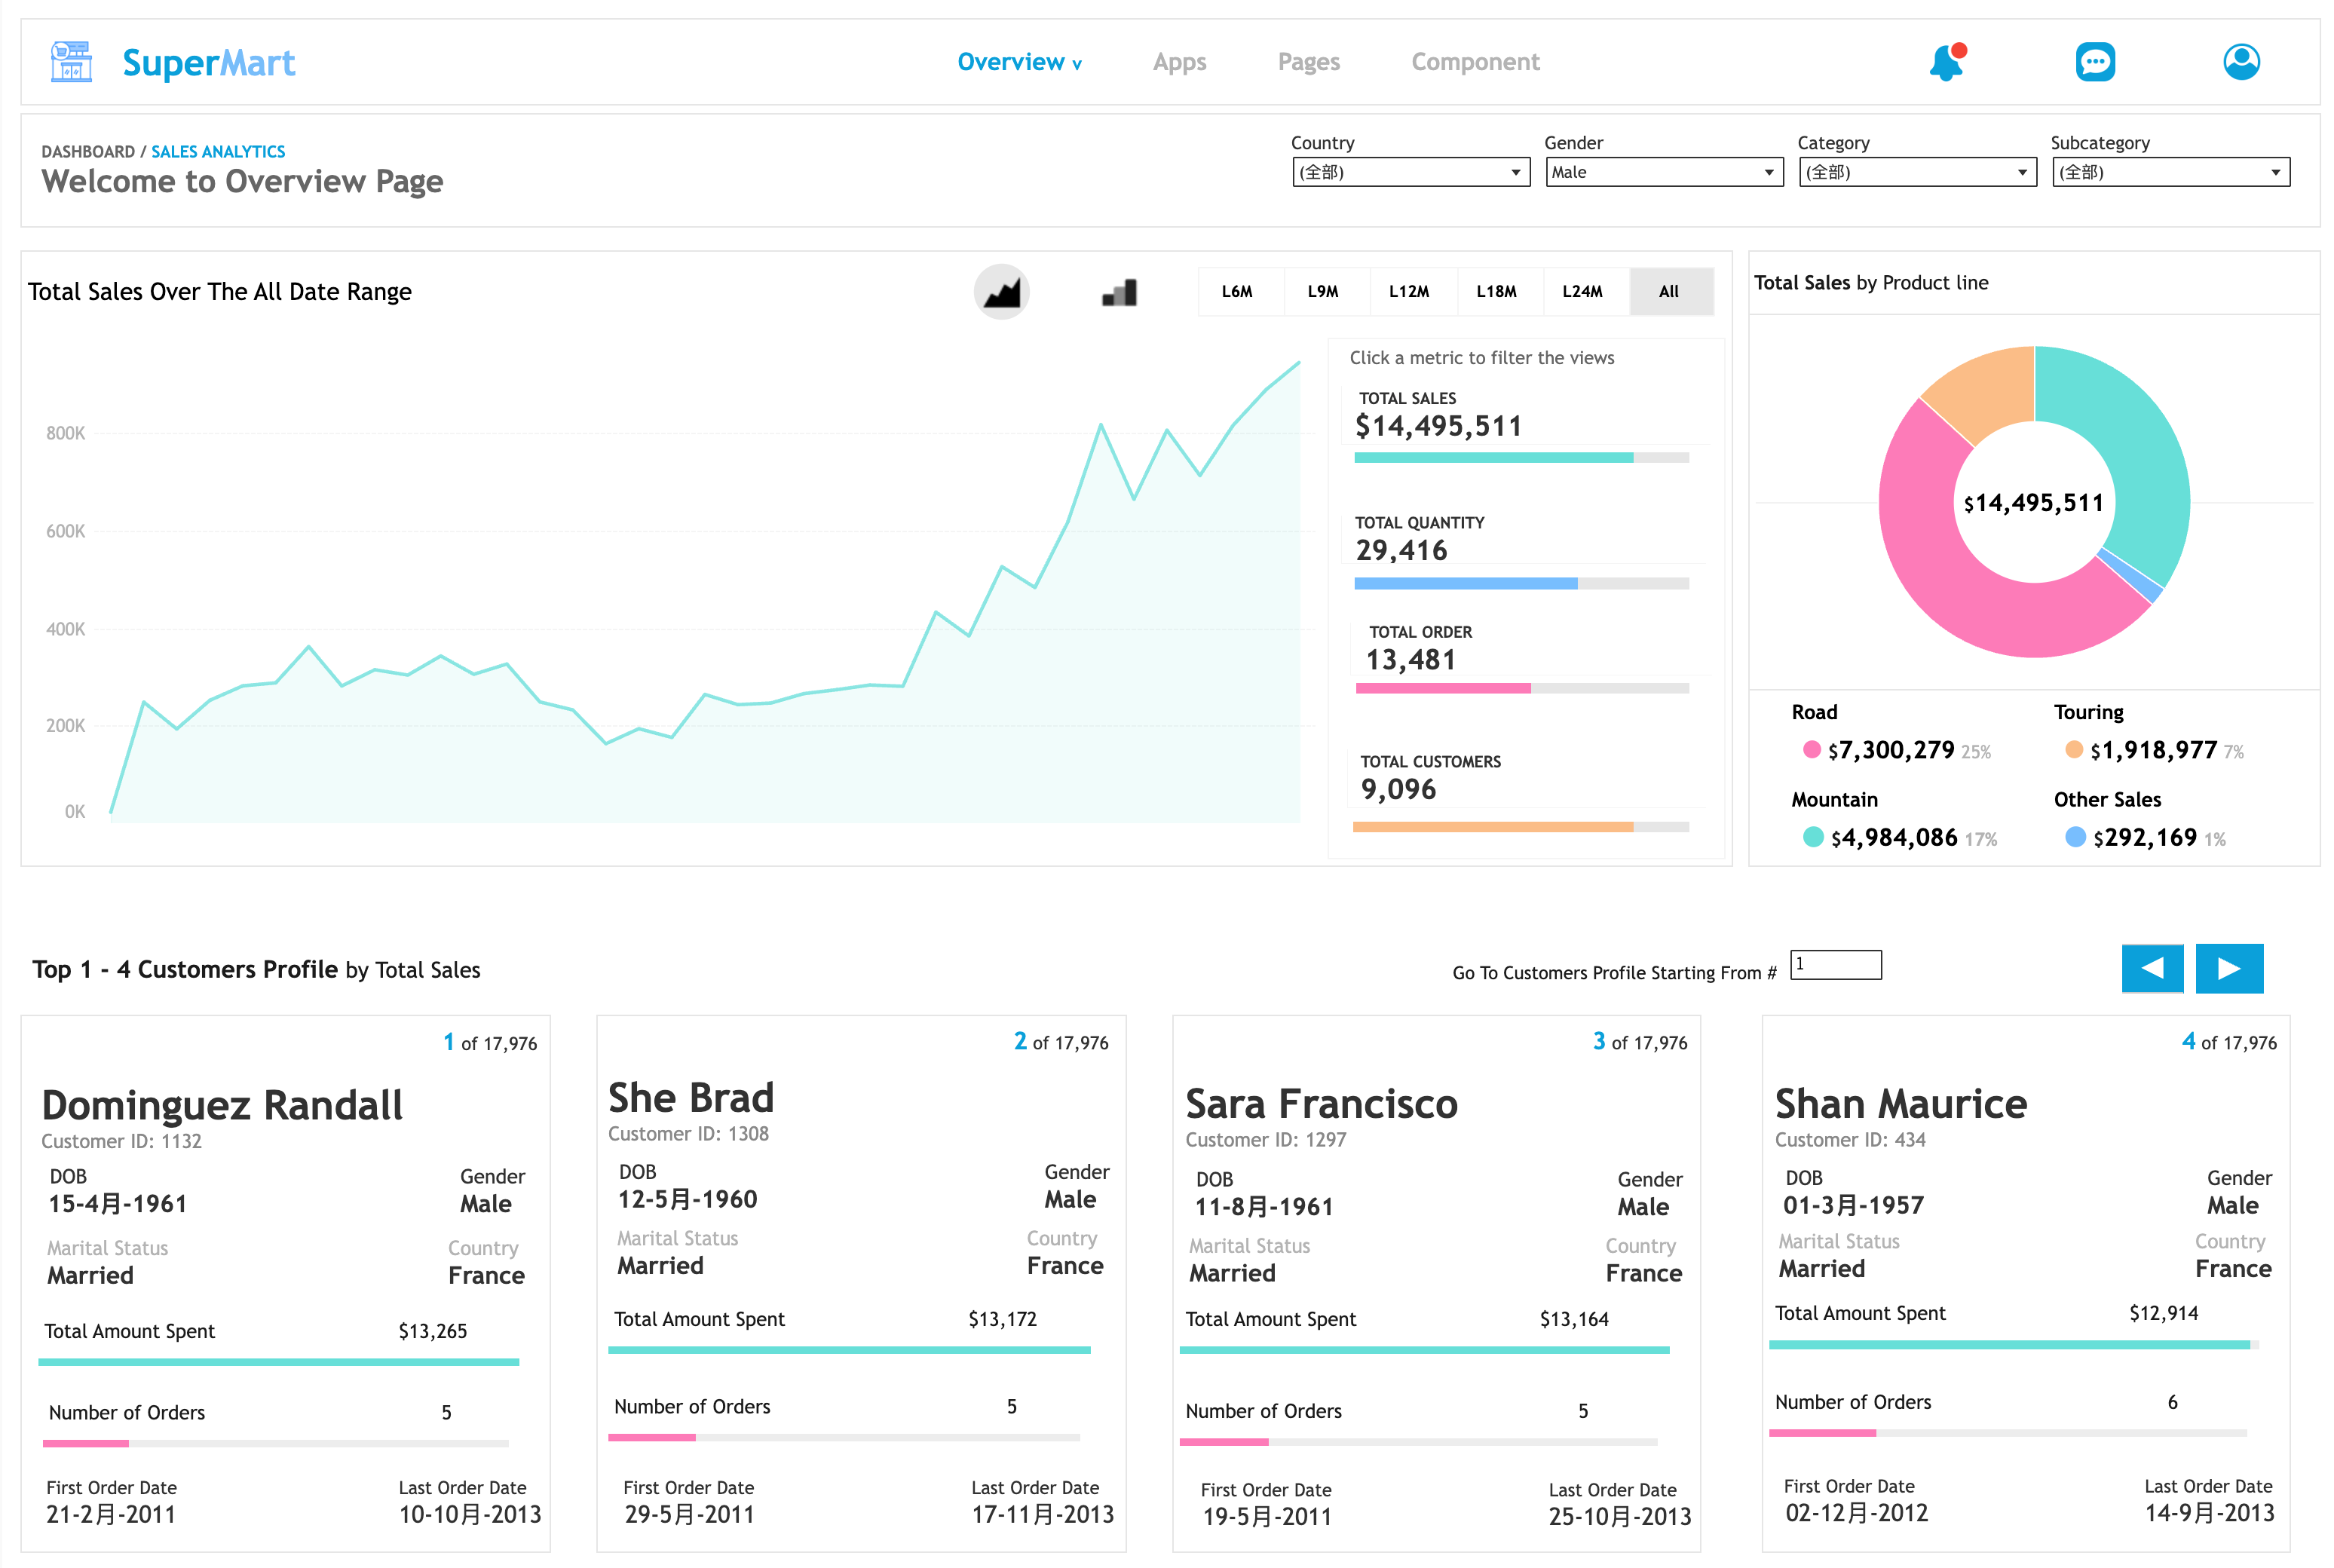This screenshot has height=1568, width=2334.
Task: Switch to area chart view icon
Action: (x=1001, y=292)
